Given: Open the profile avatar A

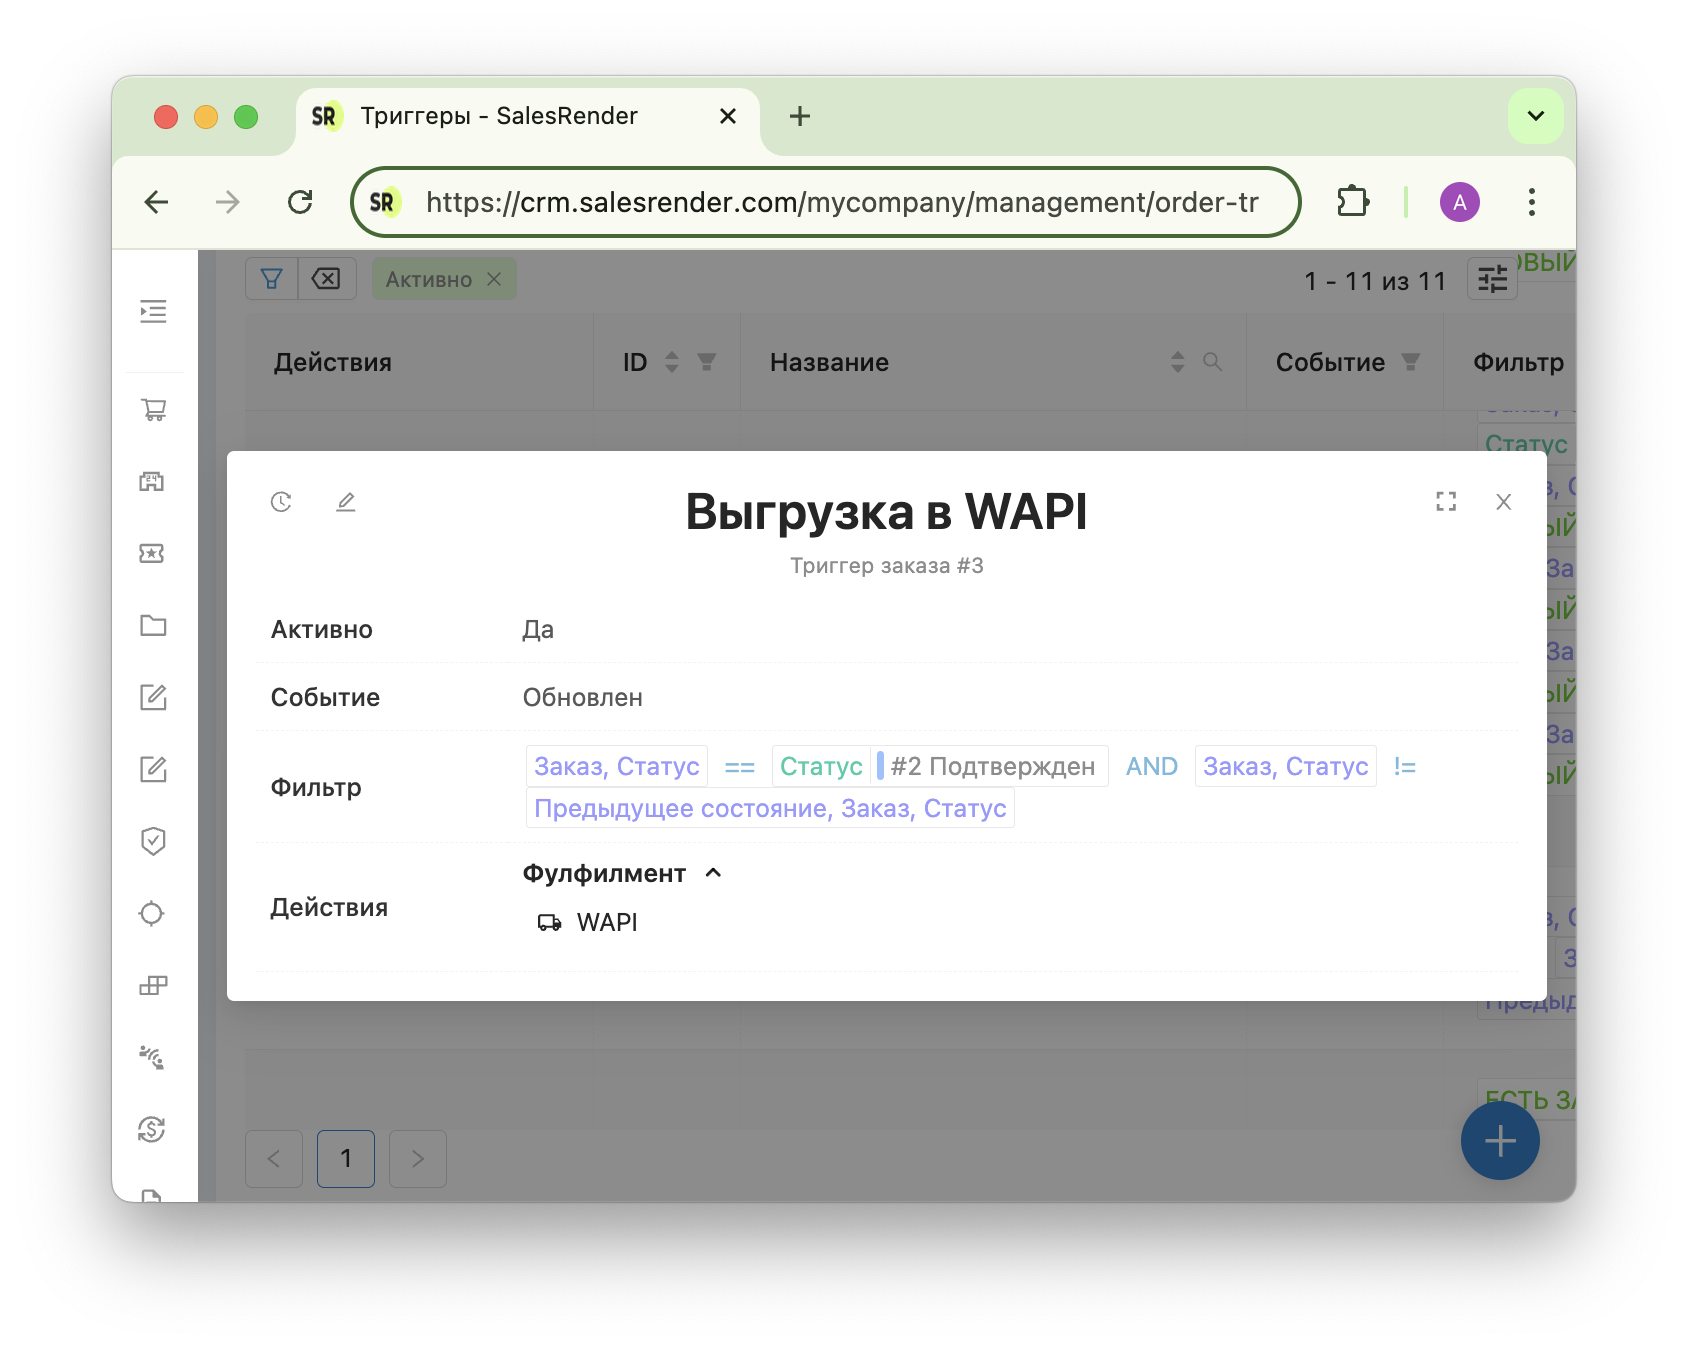Looking at the screenshot, I should (x=1460, y=202).
